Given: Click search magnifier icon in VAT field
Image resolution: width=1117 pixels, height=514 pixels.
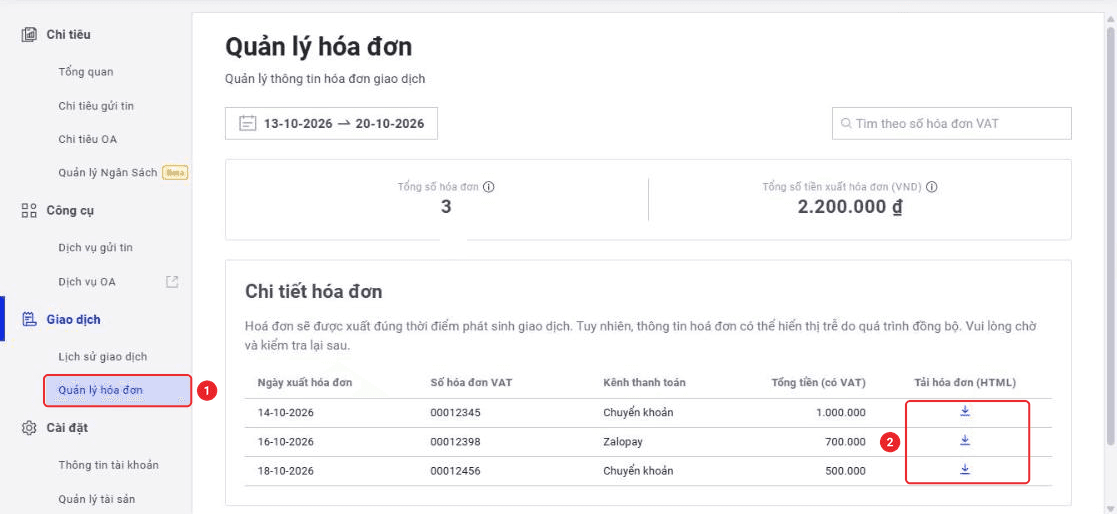Looking at the screenshot, I should (x=846, y=123).
